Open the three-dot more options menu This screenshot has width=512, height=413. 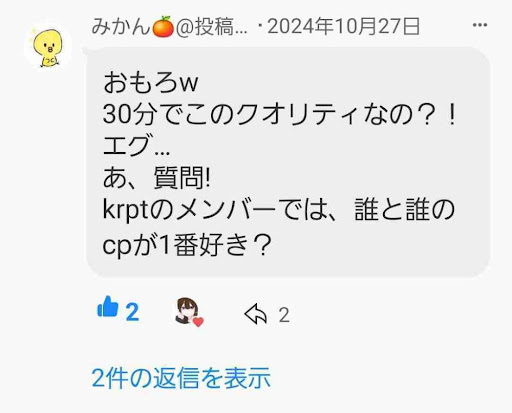[x=480, y=25]
